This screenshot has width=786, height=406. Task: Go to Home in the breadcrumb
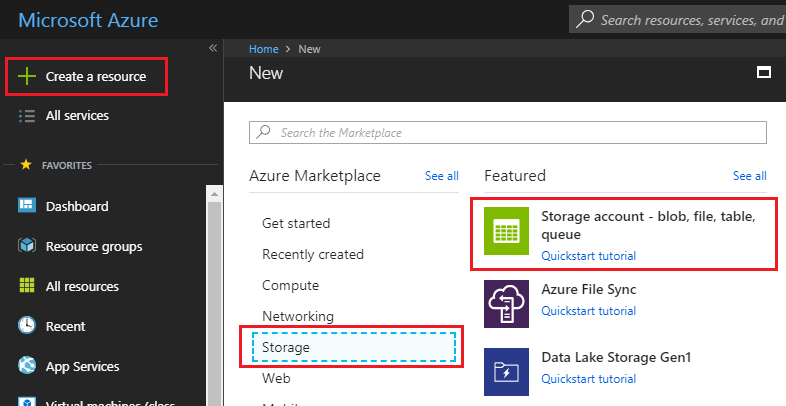tap(263, 48)
